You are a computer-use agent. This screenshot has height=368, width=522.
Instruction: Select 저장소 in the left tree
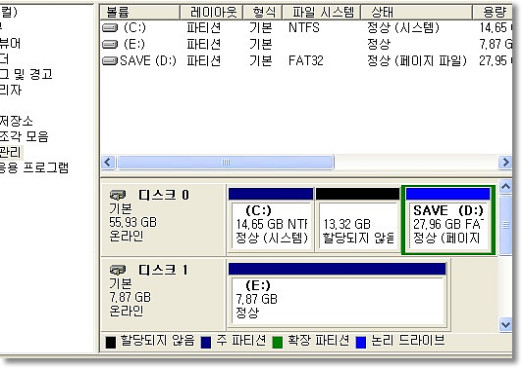click(x=16, y=121)
